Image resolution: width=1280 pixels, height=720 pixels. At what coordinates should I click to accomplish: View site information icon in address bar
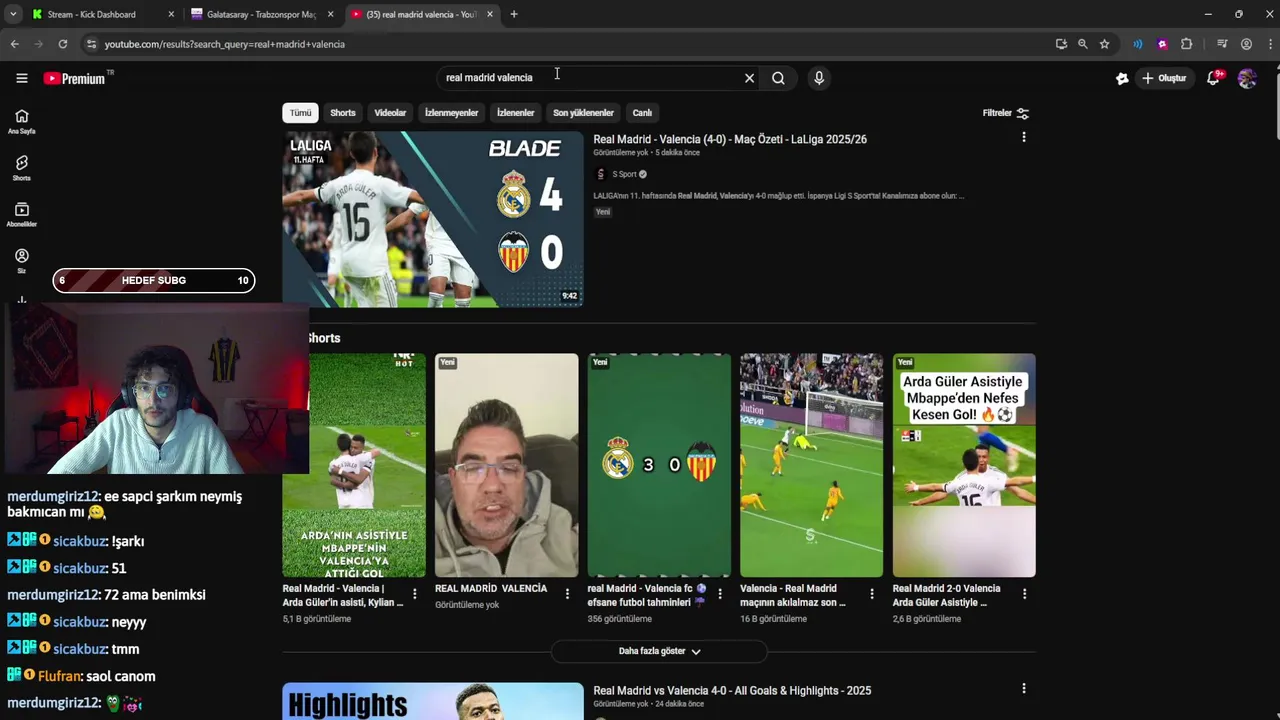coord(91,44)
